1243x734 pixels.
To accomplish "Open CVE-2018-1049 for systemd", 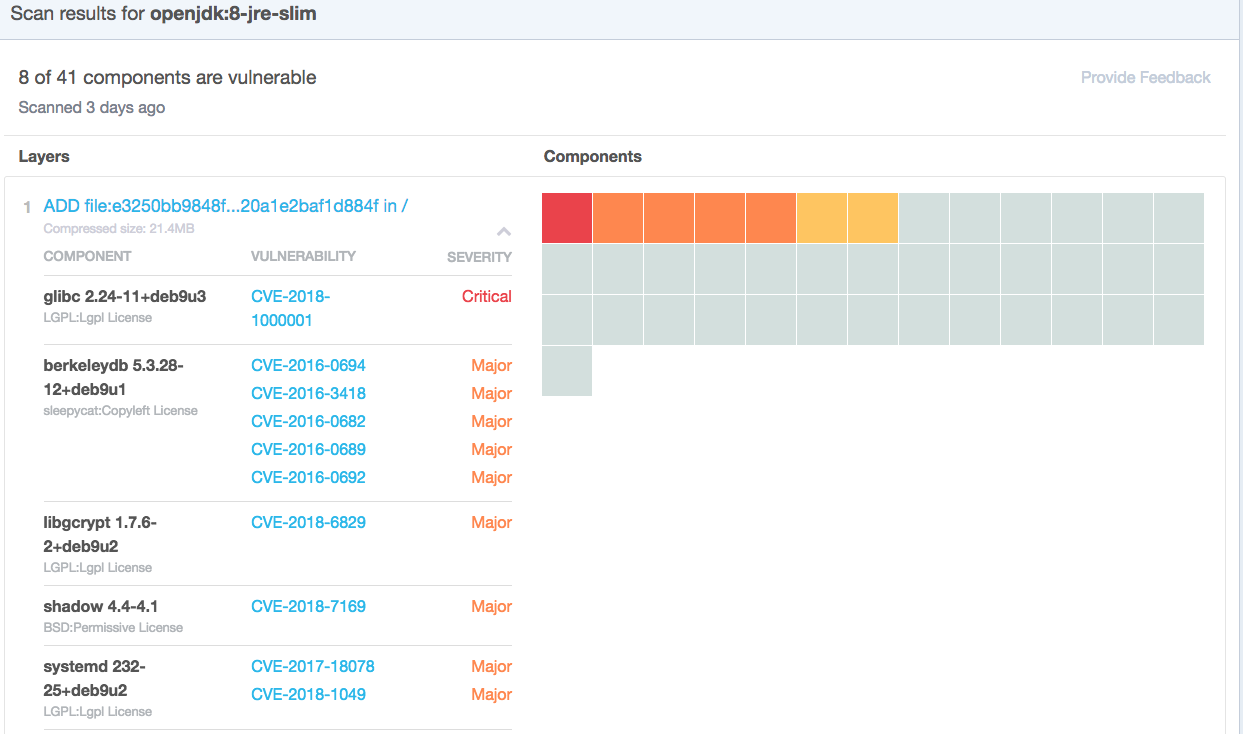I will pyautogui.click(x=308, y=694).
